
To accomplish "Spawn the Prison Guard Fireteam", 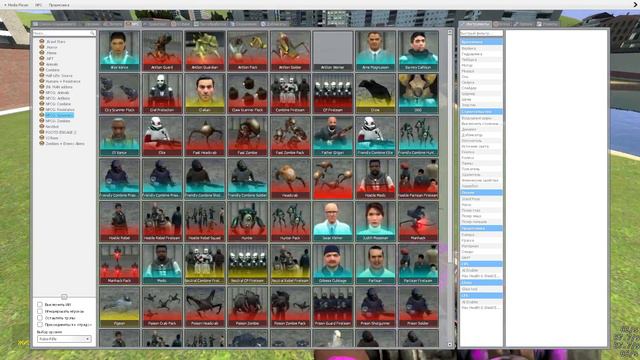I will coord(333,307).
